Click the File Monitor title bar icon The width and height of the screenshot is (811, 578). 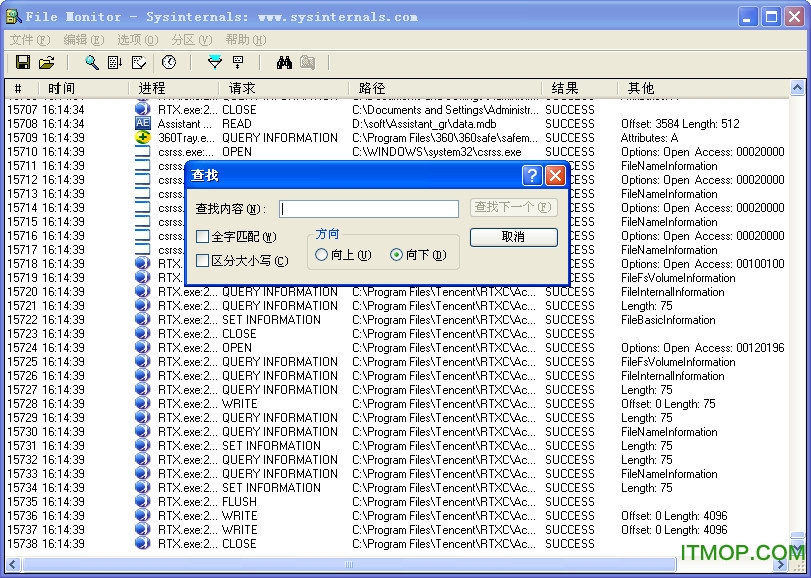pos(13,17)
